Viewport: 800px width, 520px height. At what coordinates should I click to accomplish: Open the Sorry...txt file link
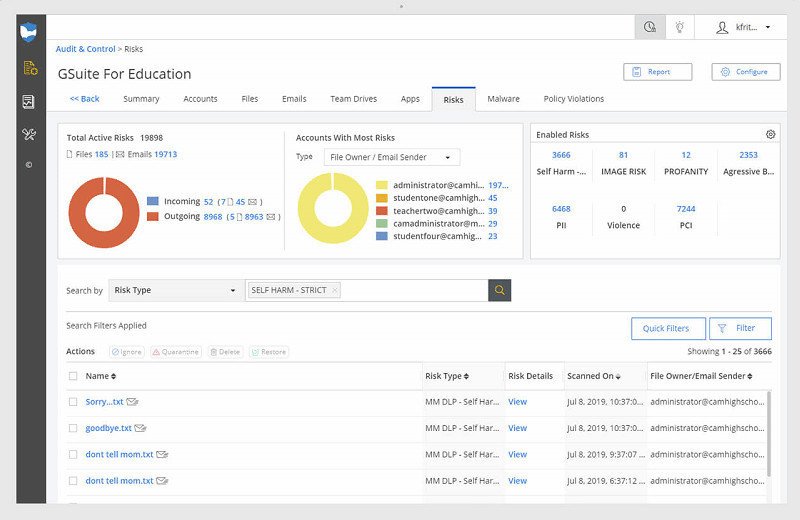pyautogui.click(x=105, y=402)
